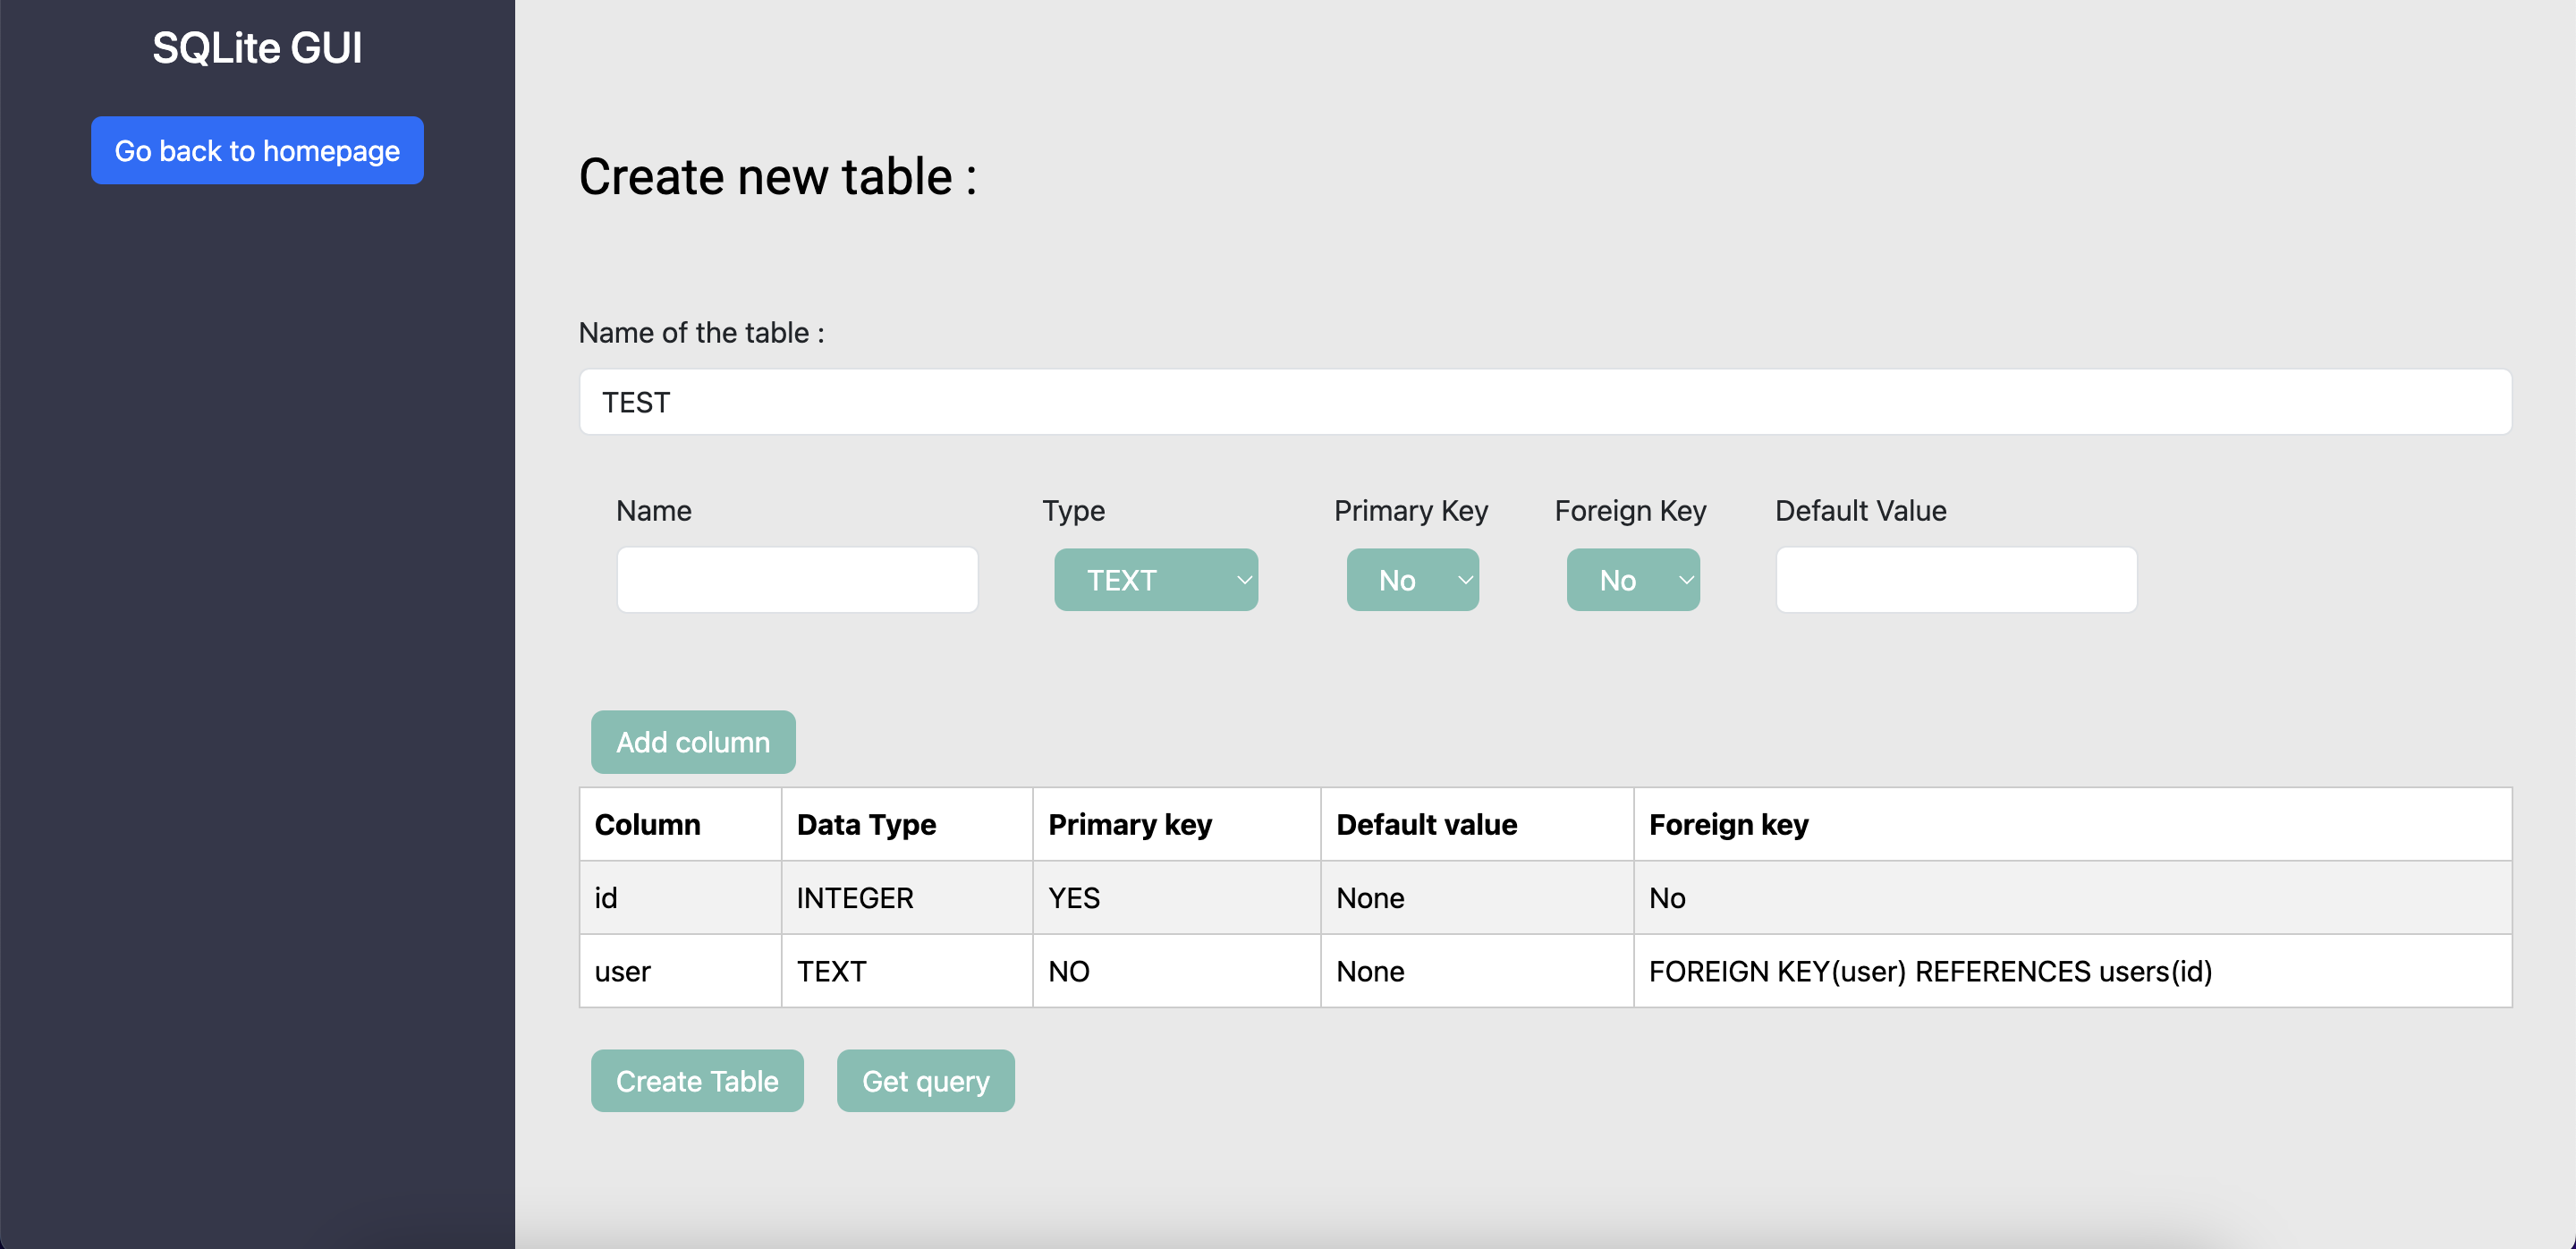Image resolution: width=2576 pixels, height=1249 pixels.
Task: Click the Data Type table header
Action: [866, 824]
